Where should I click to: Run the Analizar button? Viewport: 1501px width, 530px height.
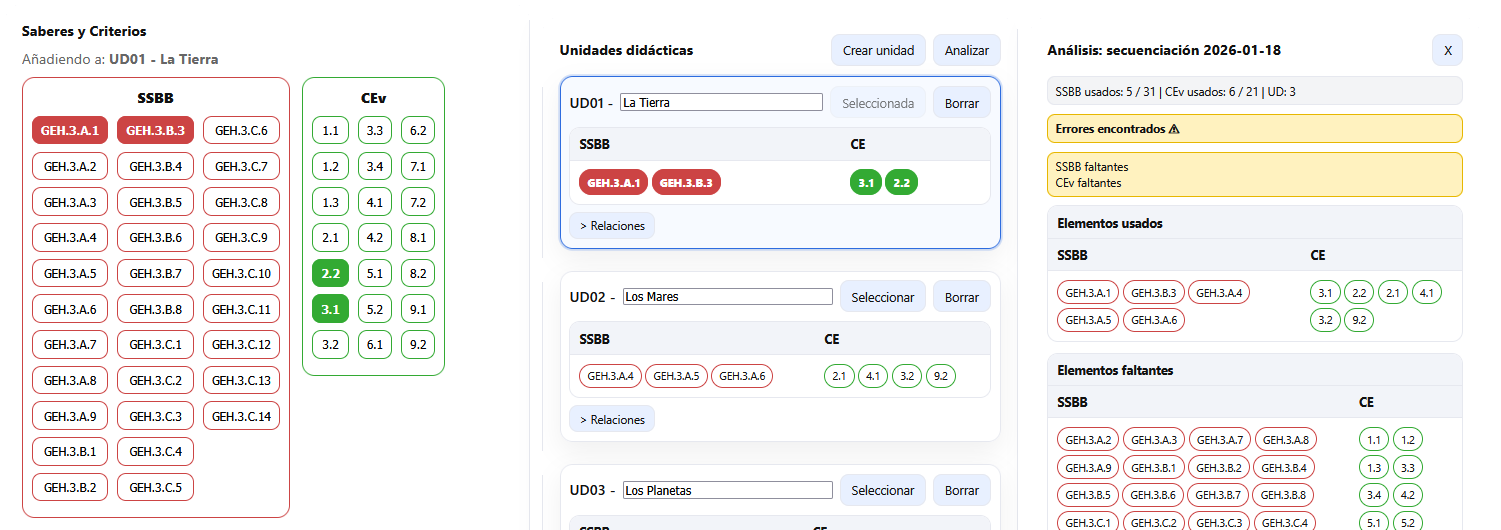point(966,51)
